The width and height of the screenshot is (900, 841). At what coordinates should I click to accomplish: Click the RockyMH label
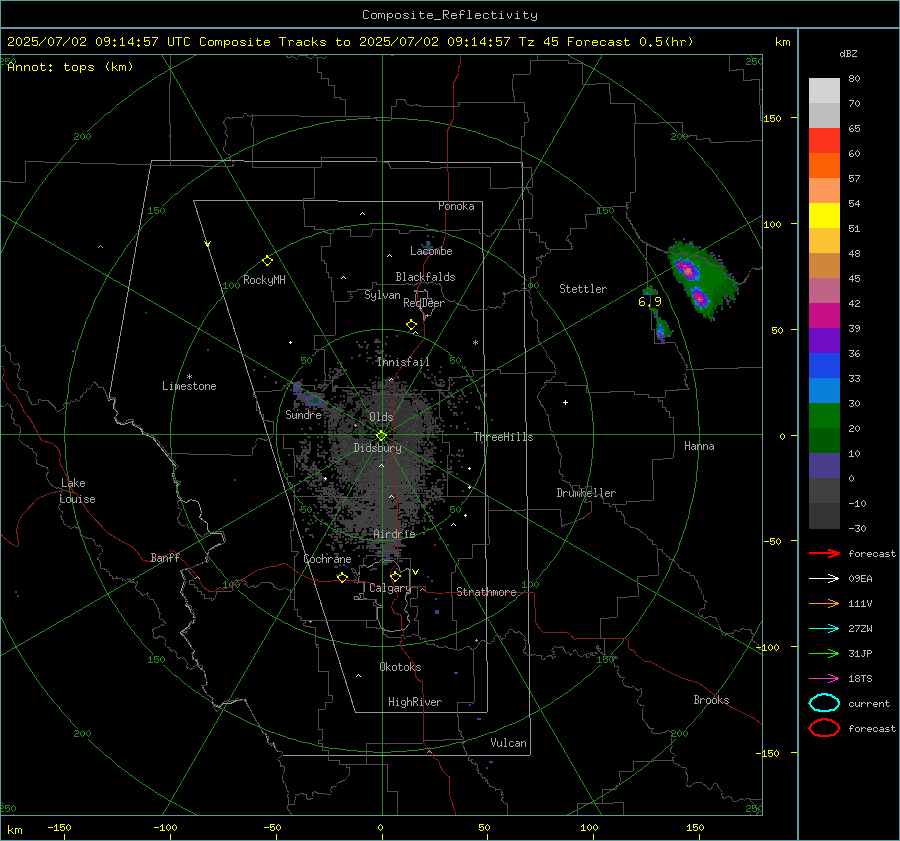click(264, 280)
